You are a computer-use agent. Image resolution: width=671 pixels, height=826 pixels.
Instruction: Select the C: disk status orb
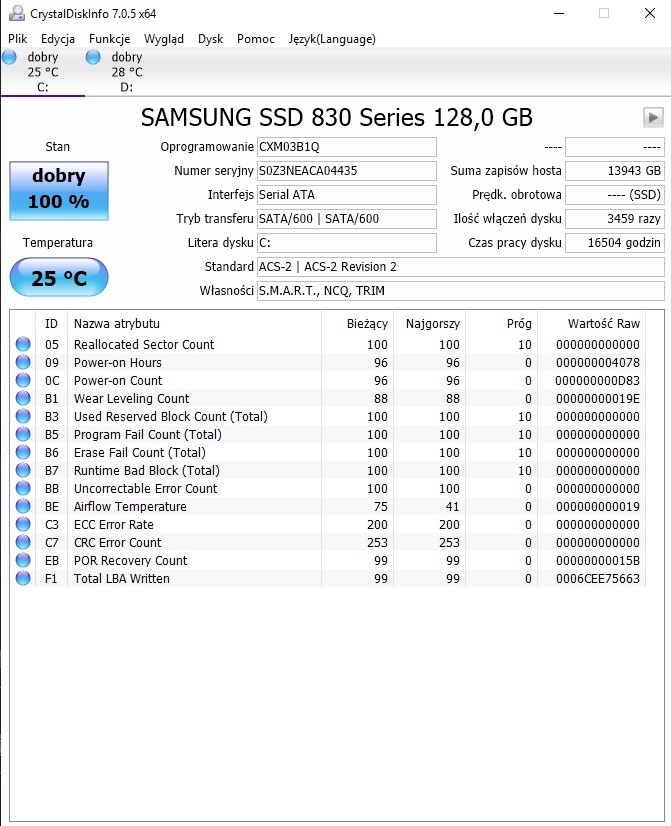coord(9,57)
